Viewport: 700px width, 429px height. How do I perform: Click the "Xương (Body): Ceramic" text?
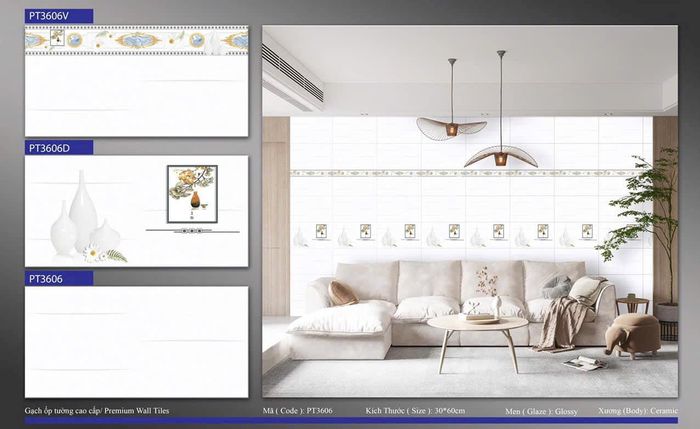[x=638, y=411]
